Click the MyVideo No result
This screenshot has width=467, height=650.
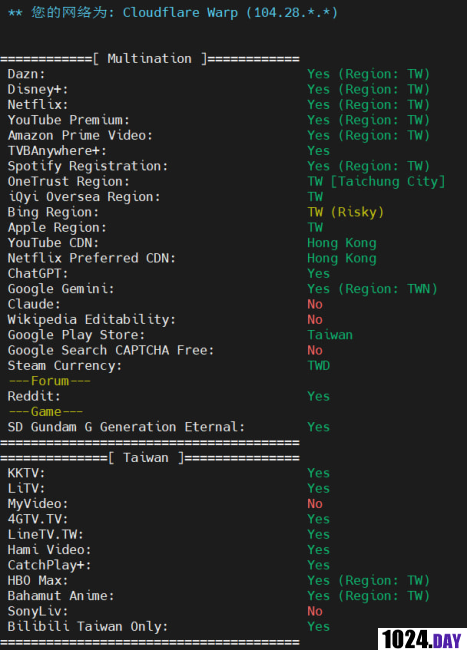[x=315, y=504]
